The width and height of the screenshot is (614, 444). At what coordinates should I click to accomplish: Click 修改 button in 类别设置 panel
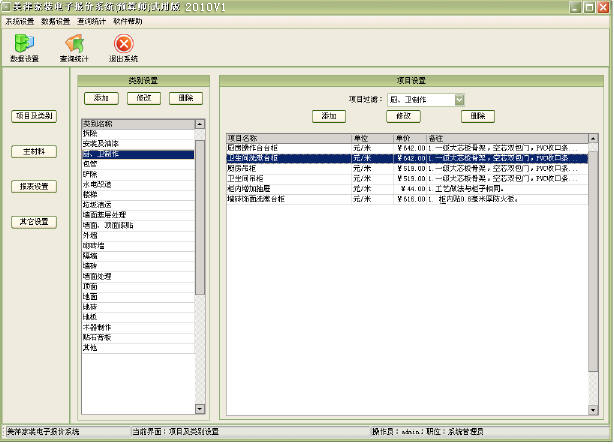tap(141, 98)
